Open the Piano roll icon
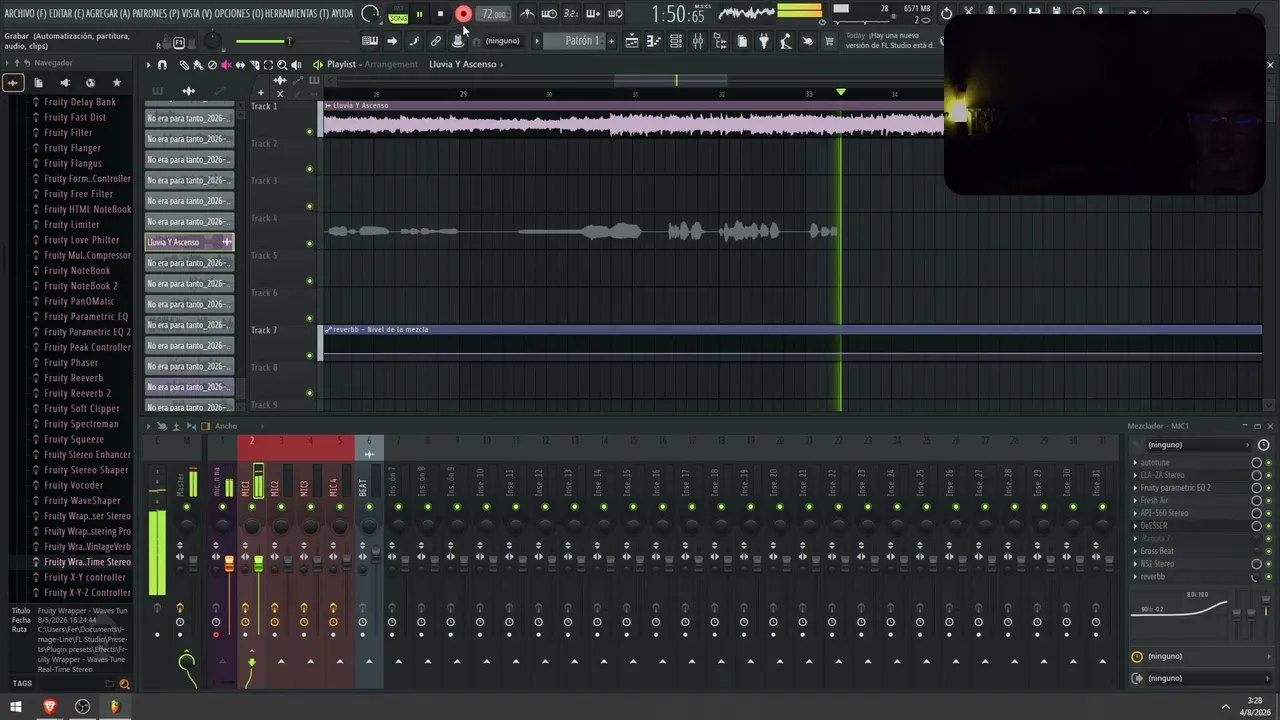Viewport: 1280px width, 720px height. coord(654,41)
